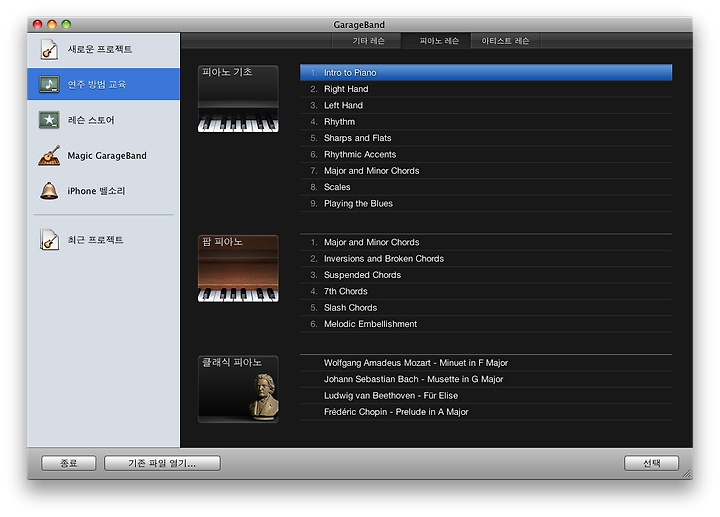Click the 새로운 프로젝트 guitar document icon
720x517 pixels.
[x=49, y=50]
